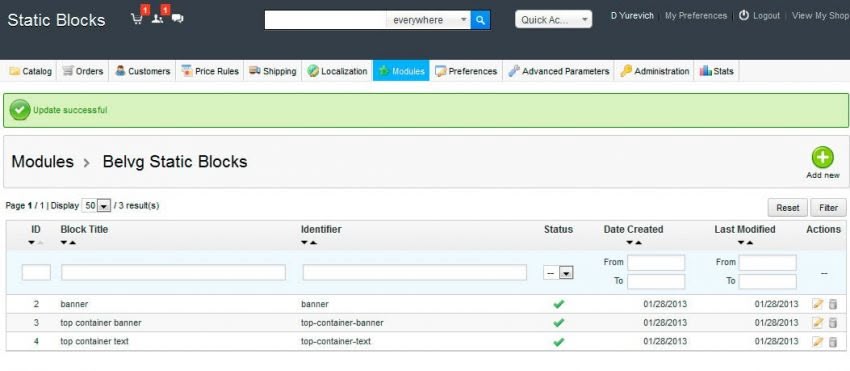Image resolution: width=850 pixels, height=371 pixels.
Task: Sort ID column descending arrow
Action: click(31, 242)
